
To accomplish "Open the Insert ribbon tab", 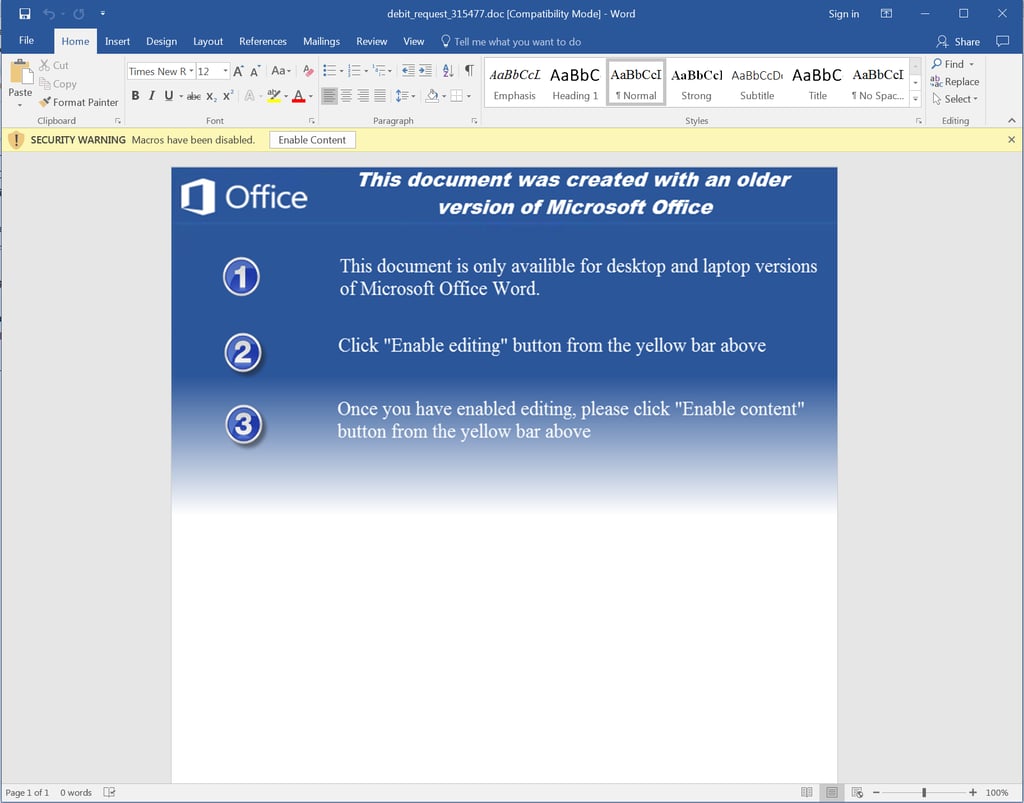I will tap(117, 42).
